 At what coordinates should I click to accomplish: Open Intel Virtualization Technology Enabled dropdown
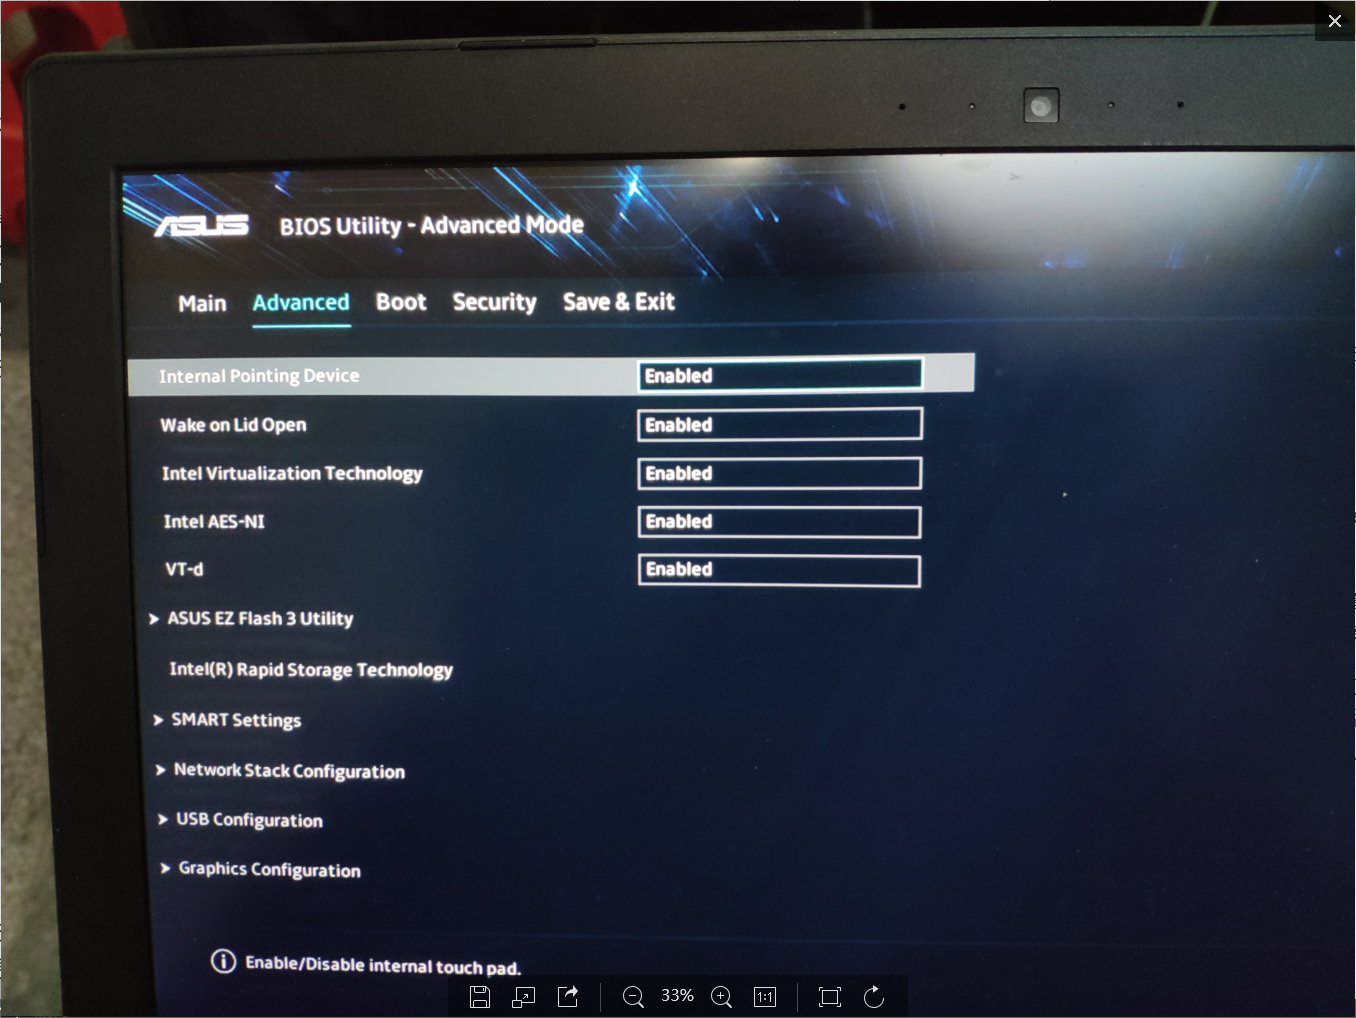point(780,473)
